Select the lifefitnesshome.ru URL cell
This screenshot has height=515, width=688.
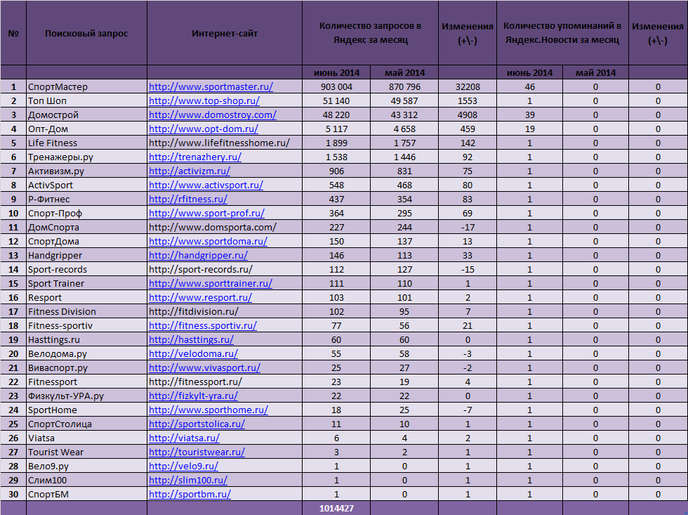click(x=225, y=143)
